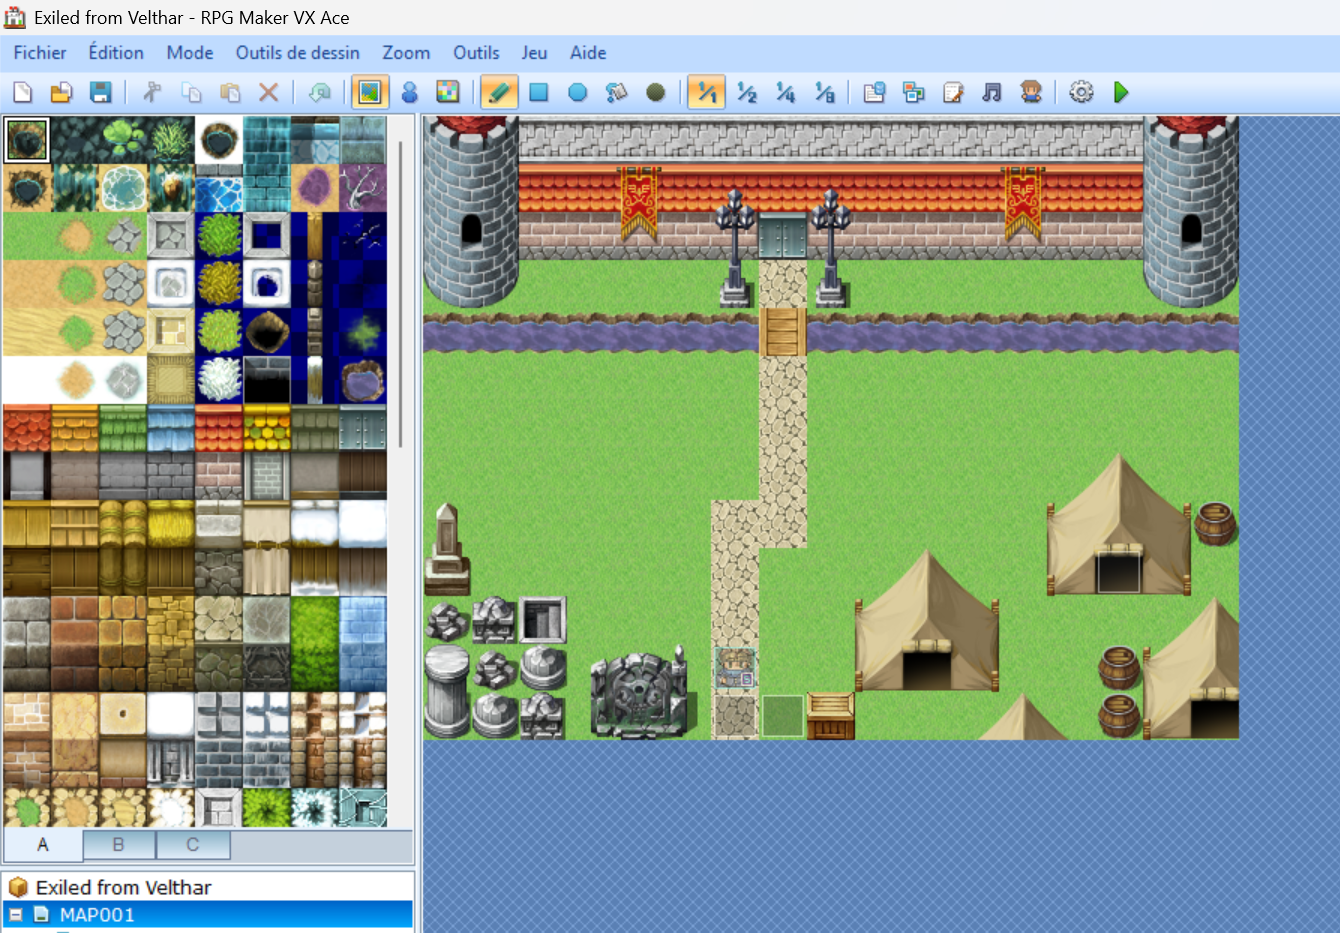Start playtest with the green play arrow
This screenshot has height=933, width=1340.
click(1121, 93)
